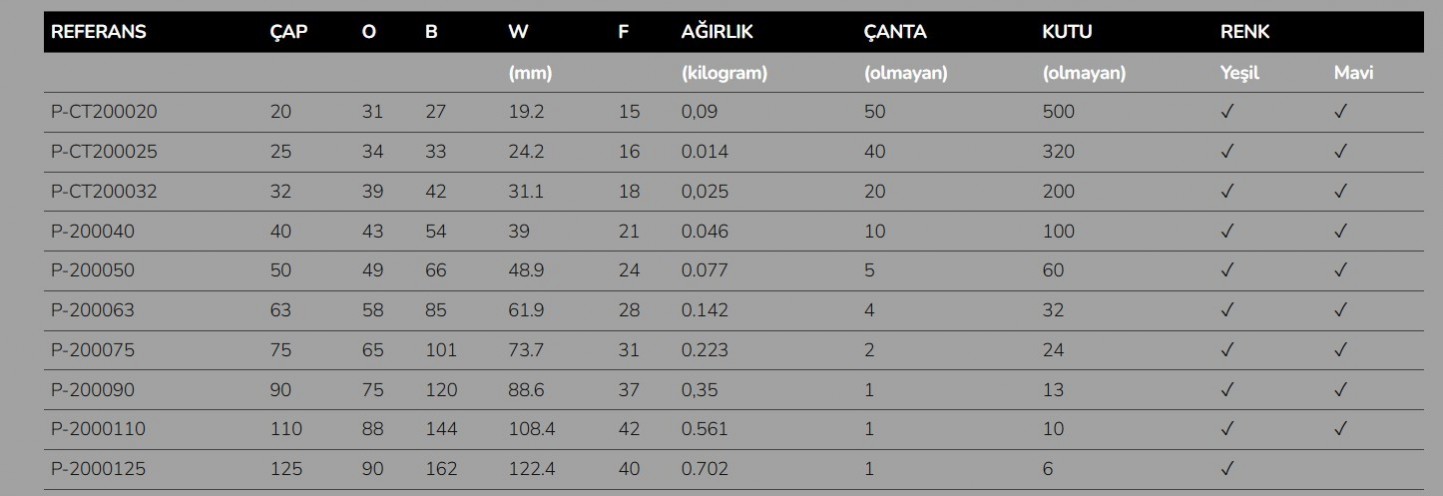Click the KUTU column header
The height and width of the screenshot is (496, 1443).
point(1068,32)
